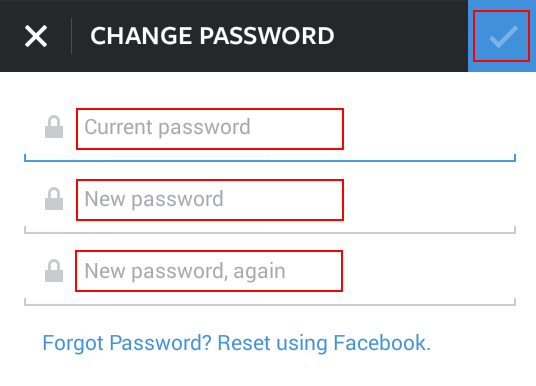The image size is (536, 386).
Task: Click the empty area right of Current password
Action: [429, 129]
